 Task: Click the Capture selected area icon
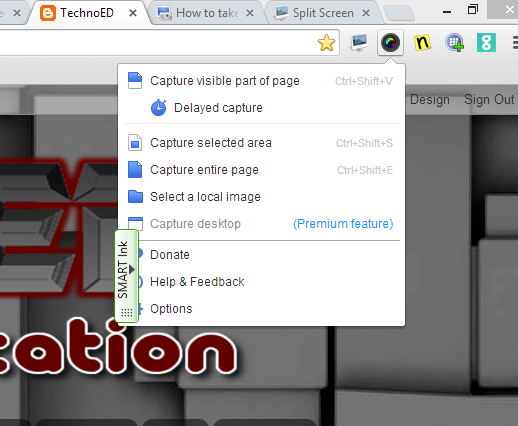pos(135,143)
